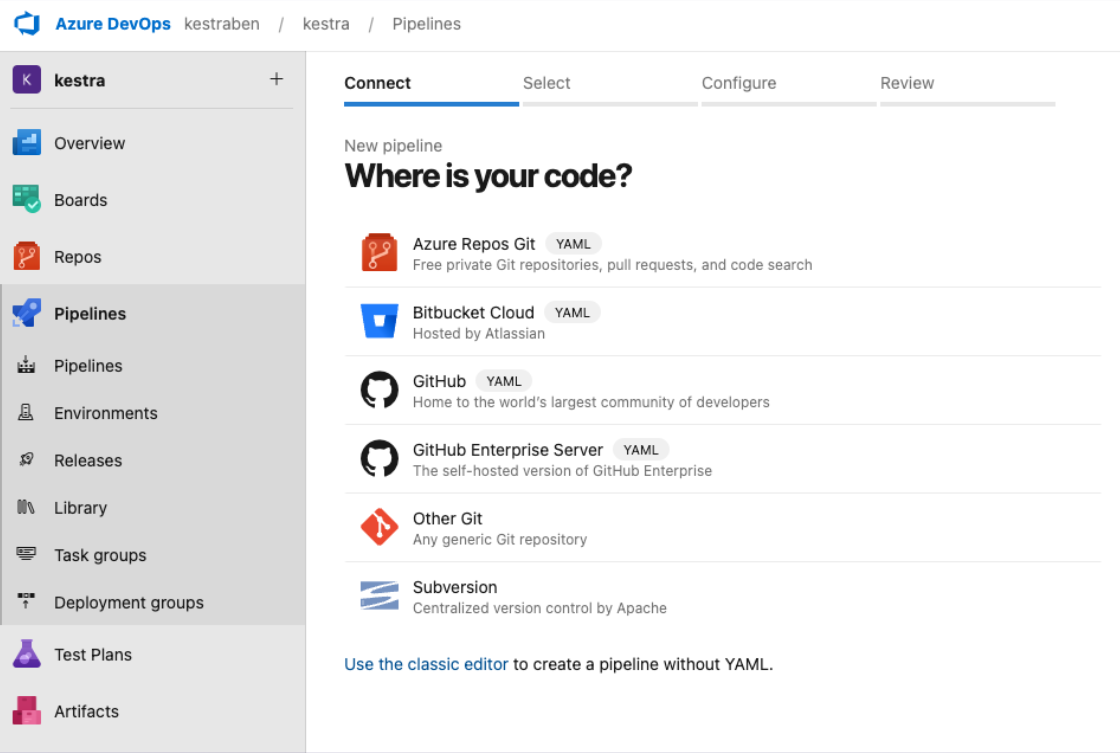Click the GitHub octocat icon
Screen dimensions: 1120x753
(x=379, y=390)
